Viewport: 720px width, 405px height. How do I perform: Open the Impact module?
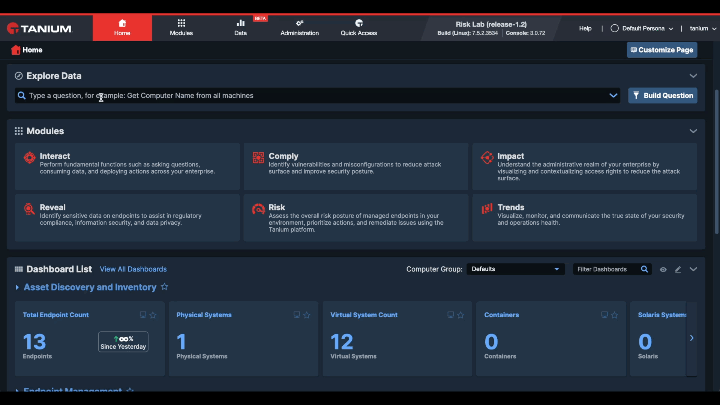pyautogui.click(x=585, y=166)
